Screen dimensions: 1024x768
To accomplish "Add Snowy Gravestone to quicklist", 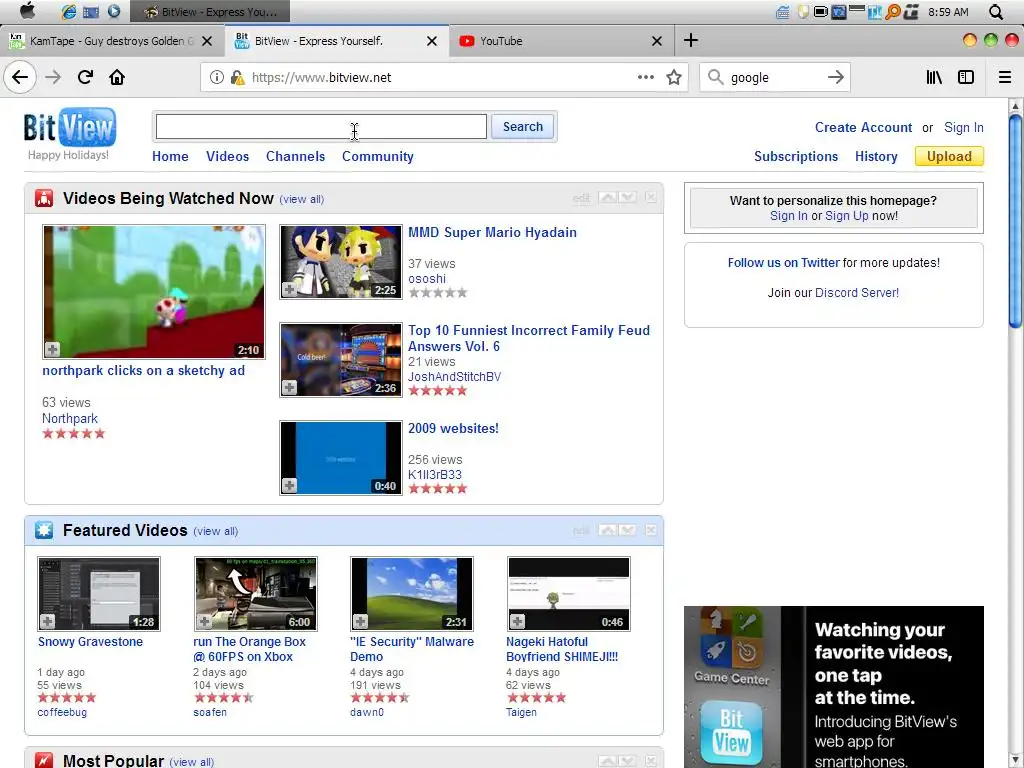I will 47,621.
